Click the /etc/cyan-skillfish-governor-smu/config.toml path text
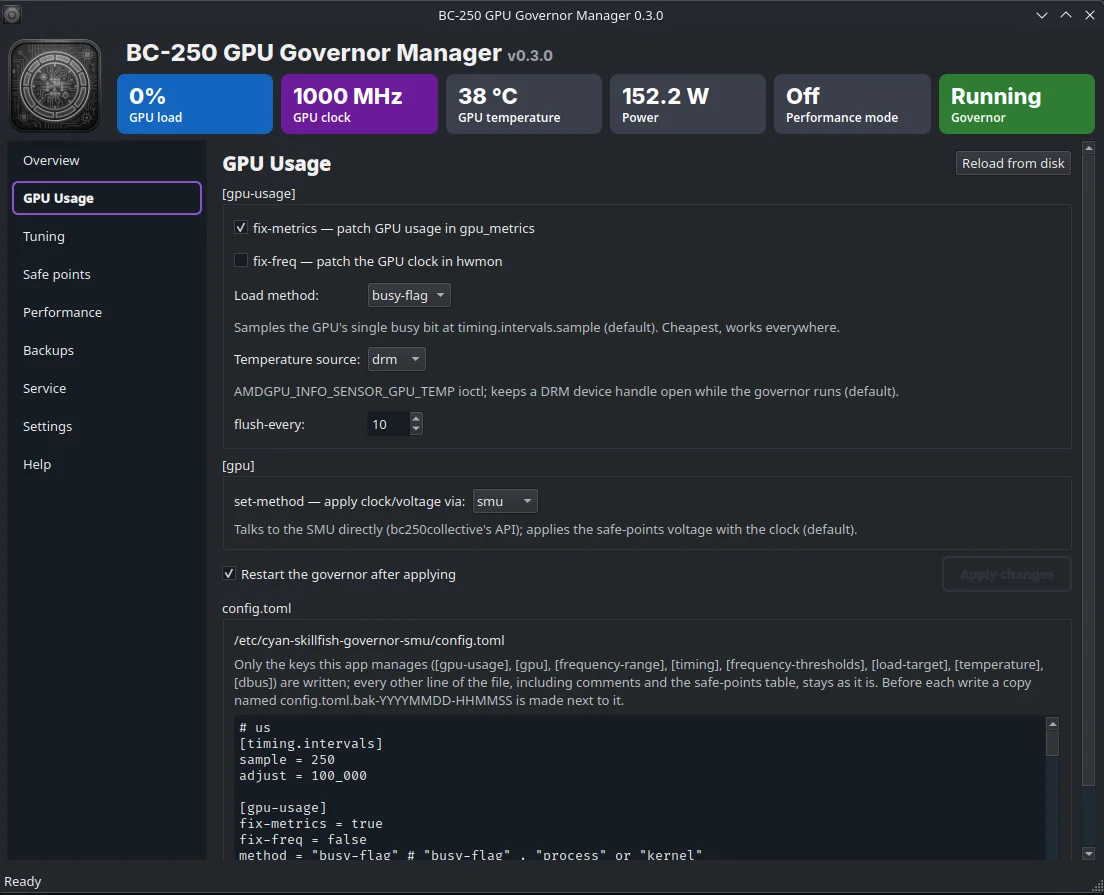Screen dimensions: 1104x895 (369, 640)
